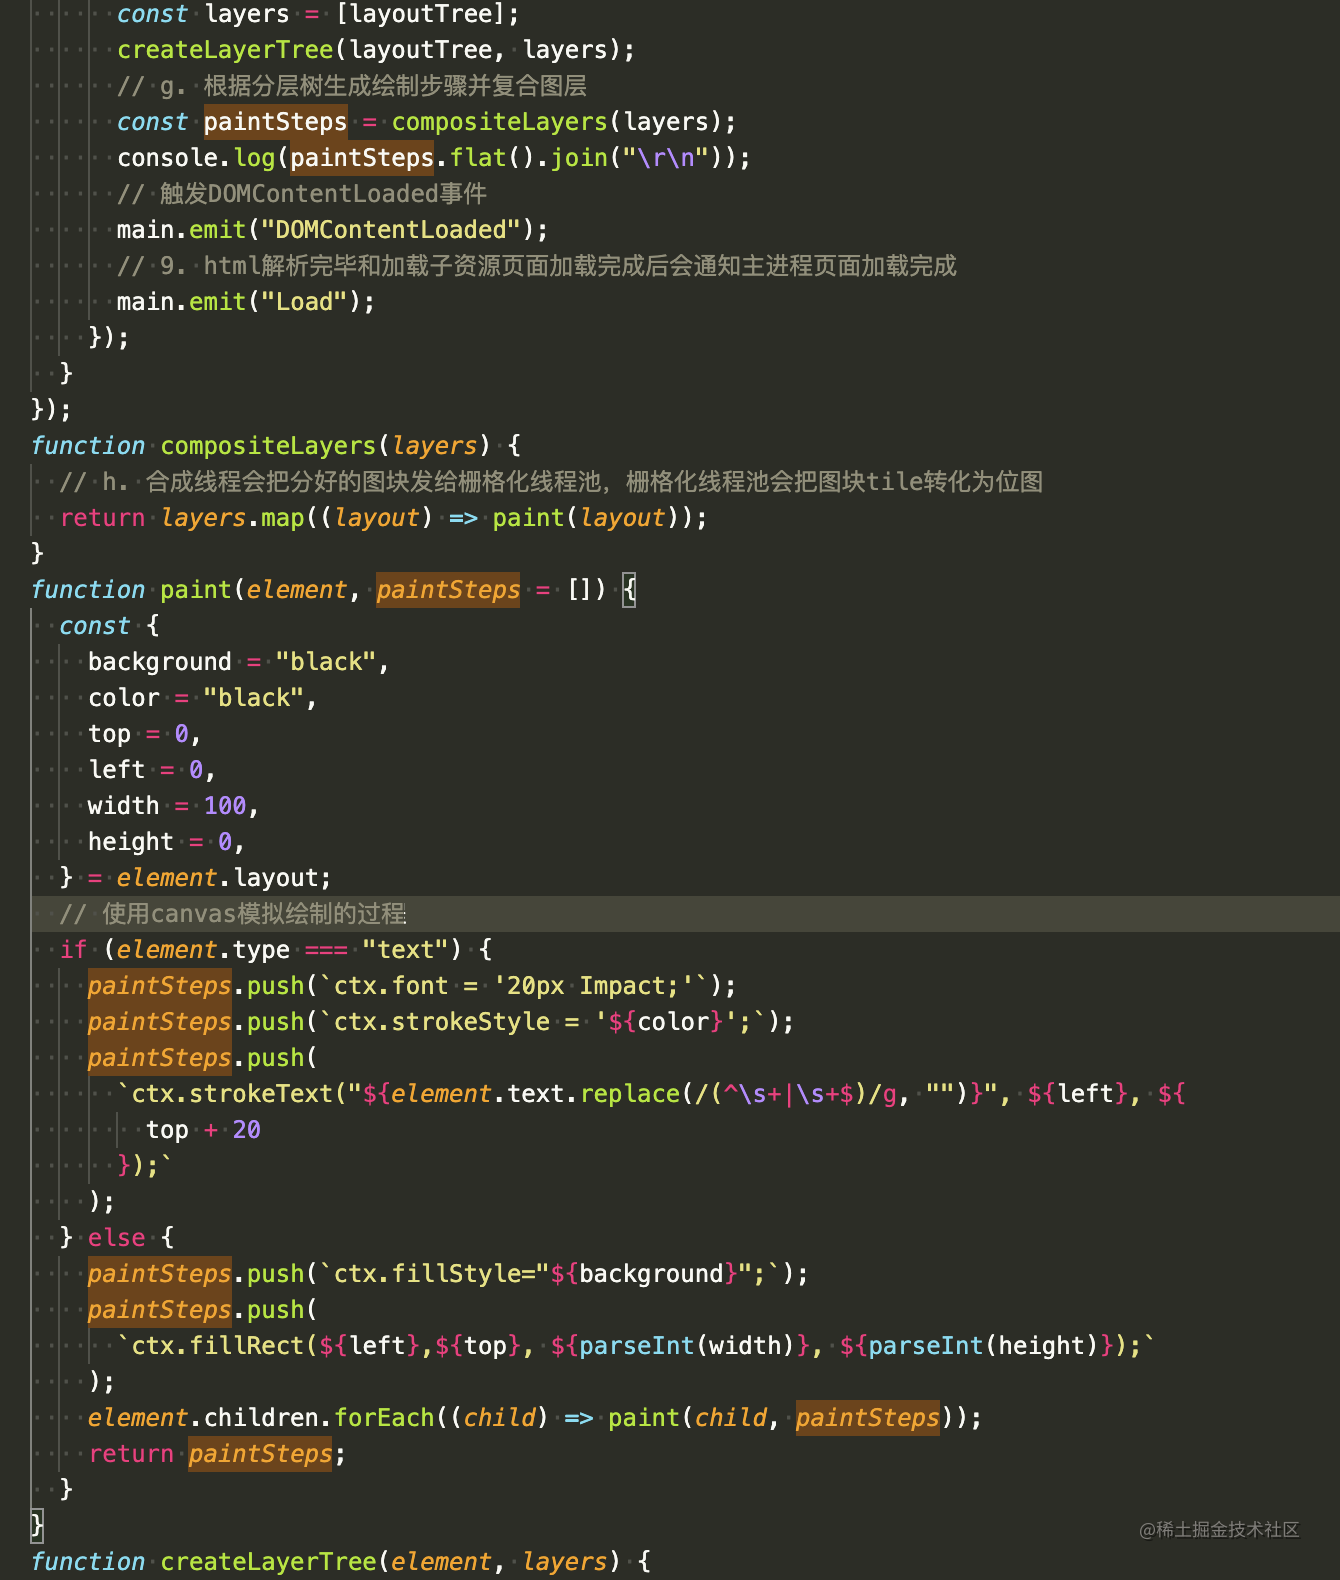Viewport: 1340px width, 1580px height.
Task: Click the comment starting '// g. 根据分层树'
Action: [352, 86]
